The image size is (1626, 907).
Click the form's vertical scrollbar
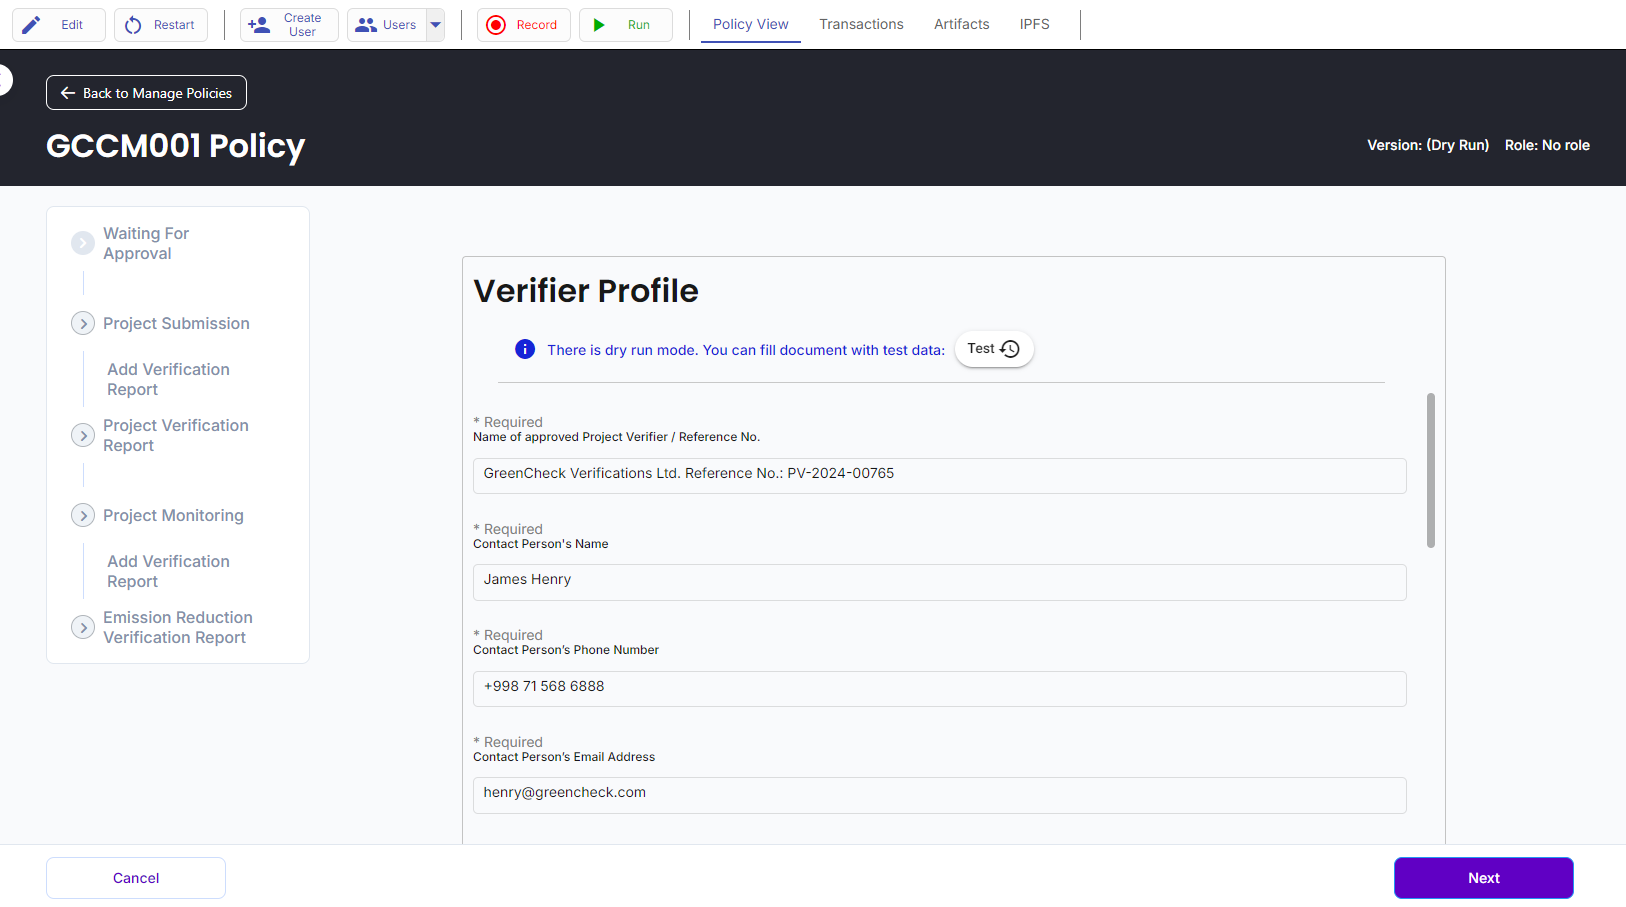1431,470
